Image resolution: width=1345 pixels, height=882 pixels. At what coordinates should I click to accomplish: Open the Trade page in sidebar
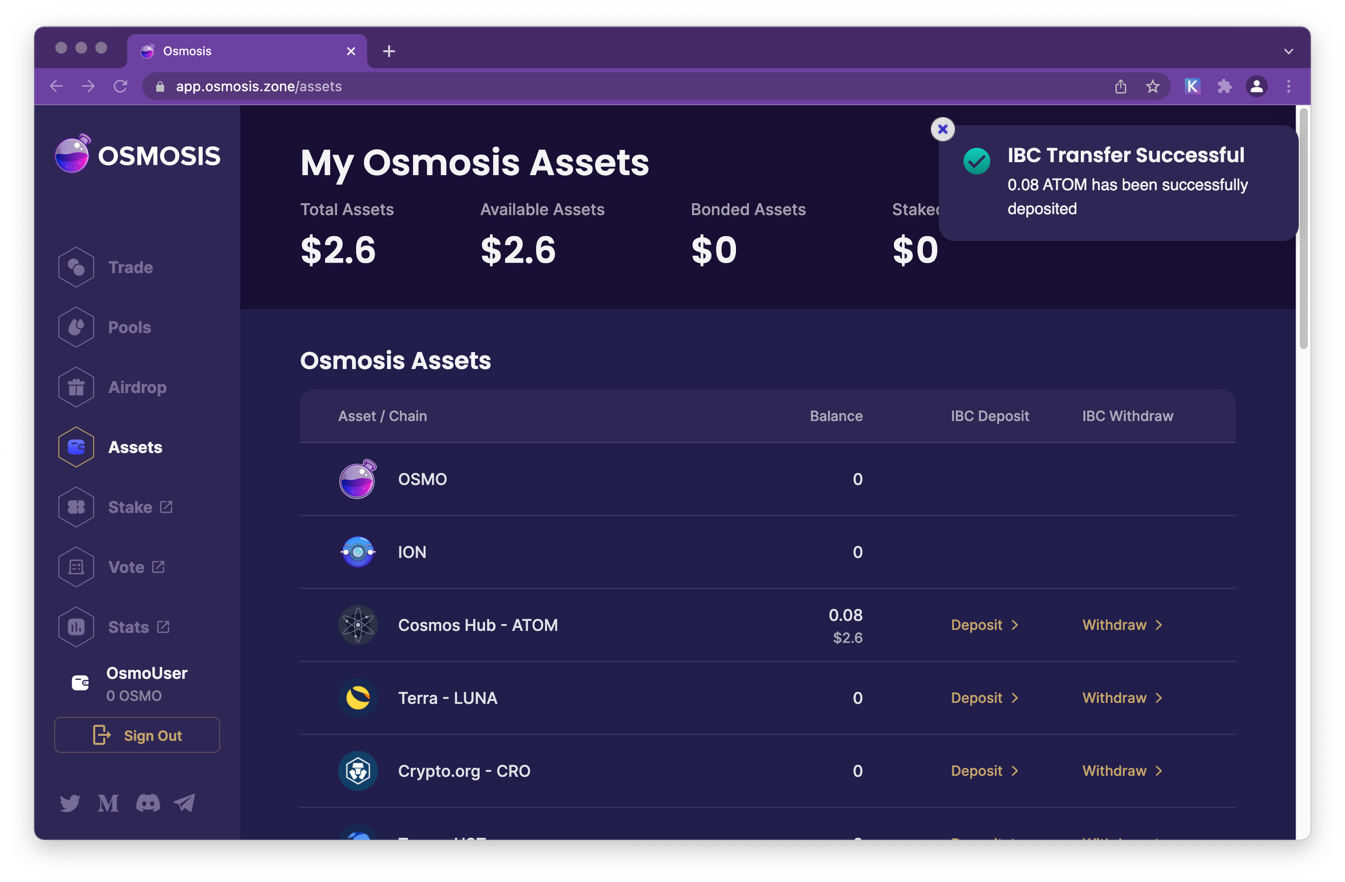click(129, 268)
